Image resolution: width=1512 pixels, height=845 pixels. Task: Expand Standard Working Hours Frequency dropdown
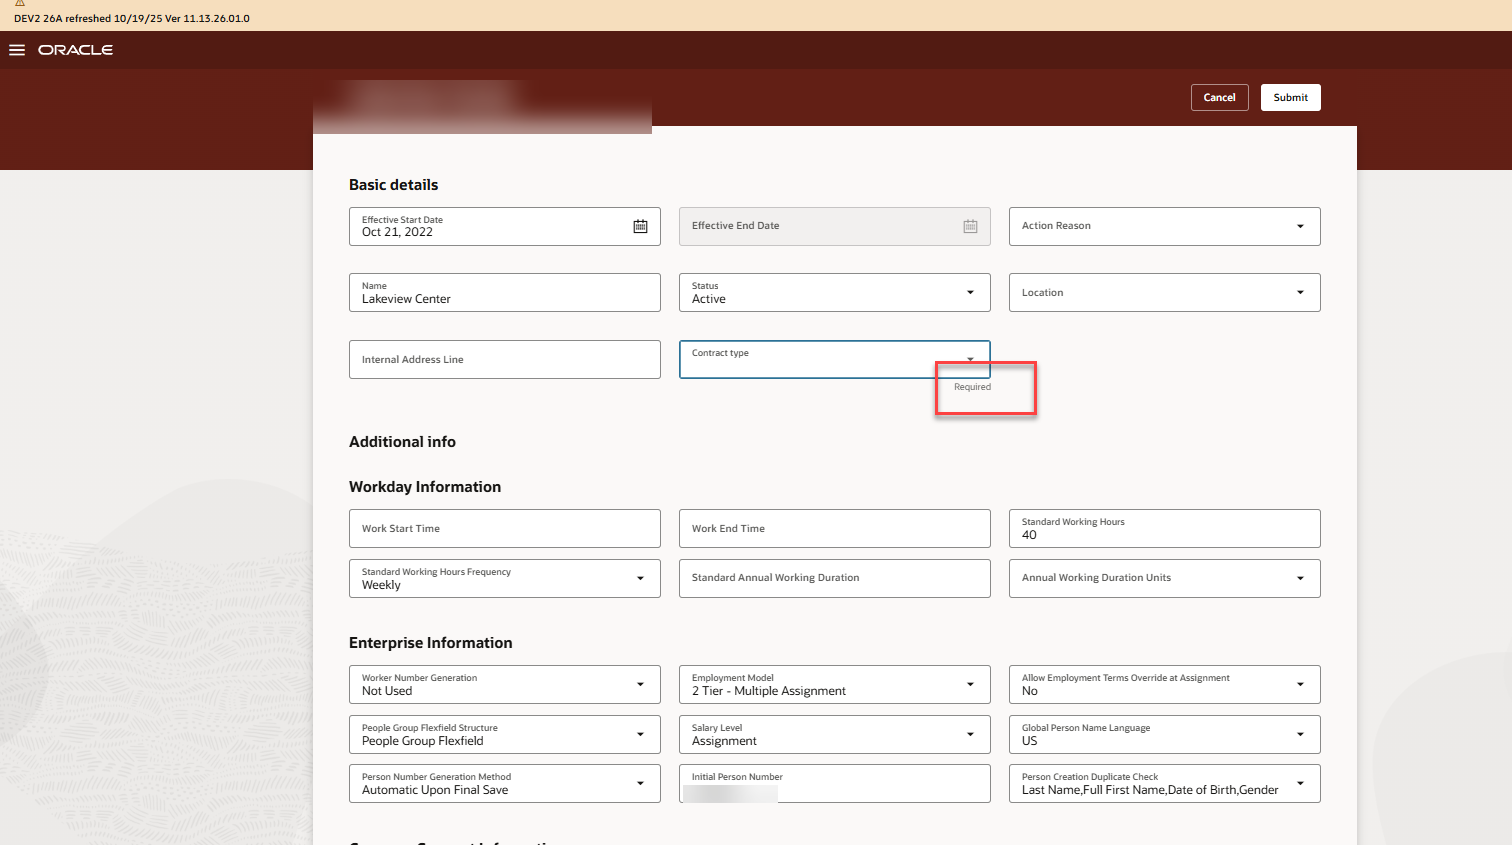pyautogui.click(x=640, y=578)
